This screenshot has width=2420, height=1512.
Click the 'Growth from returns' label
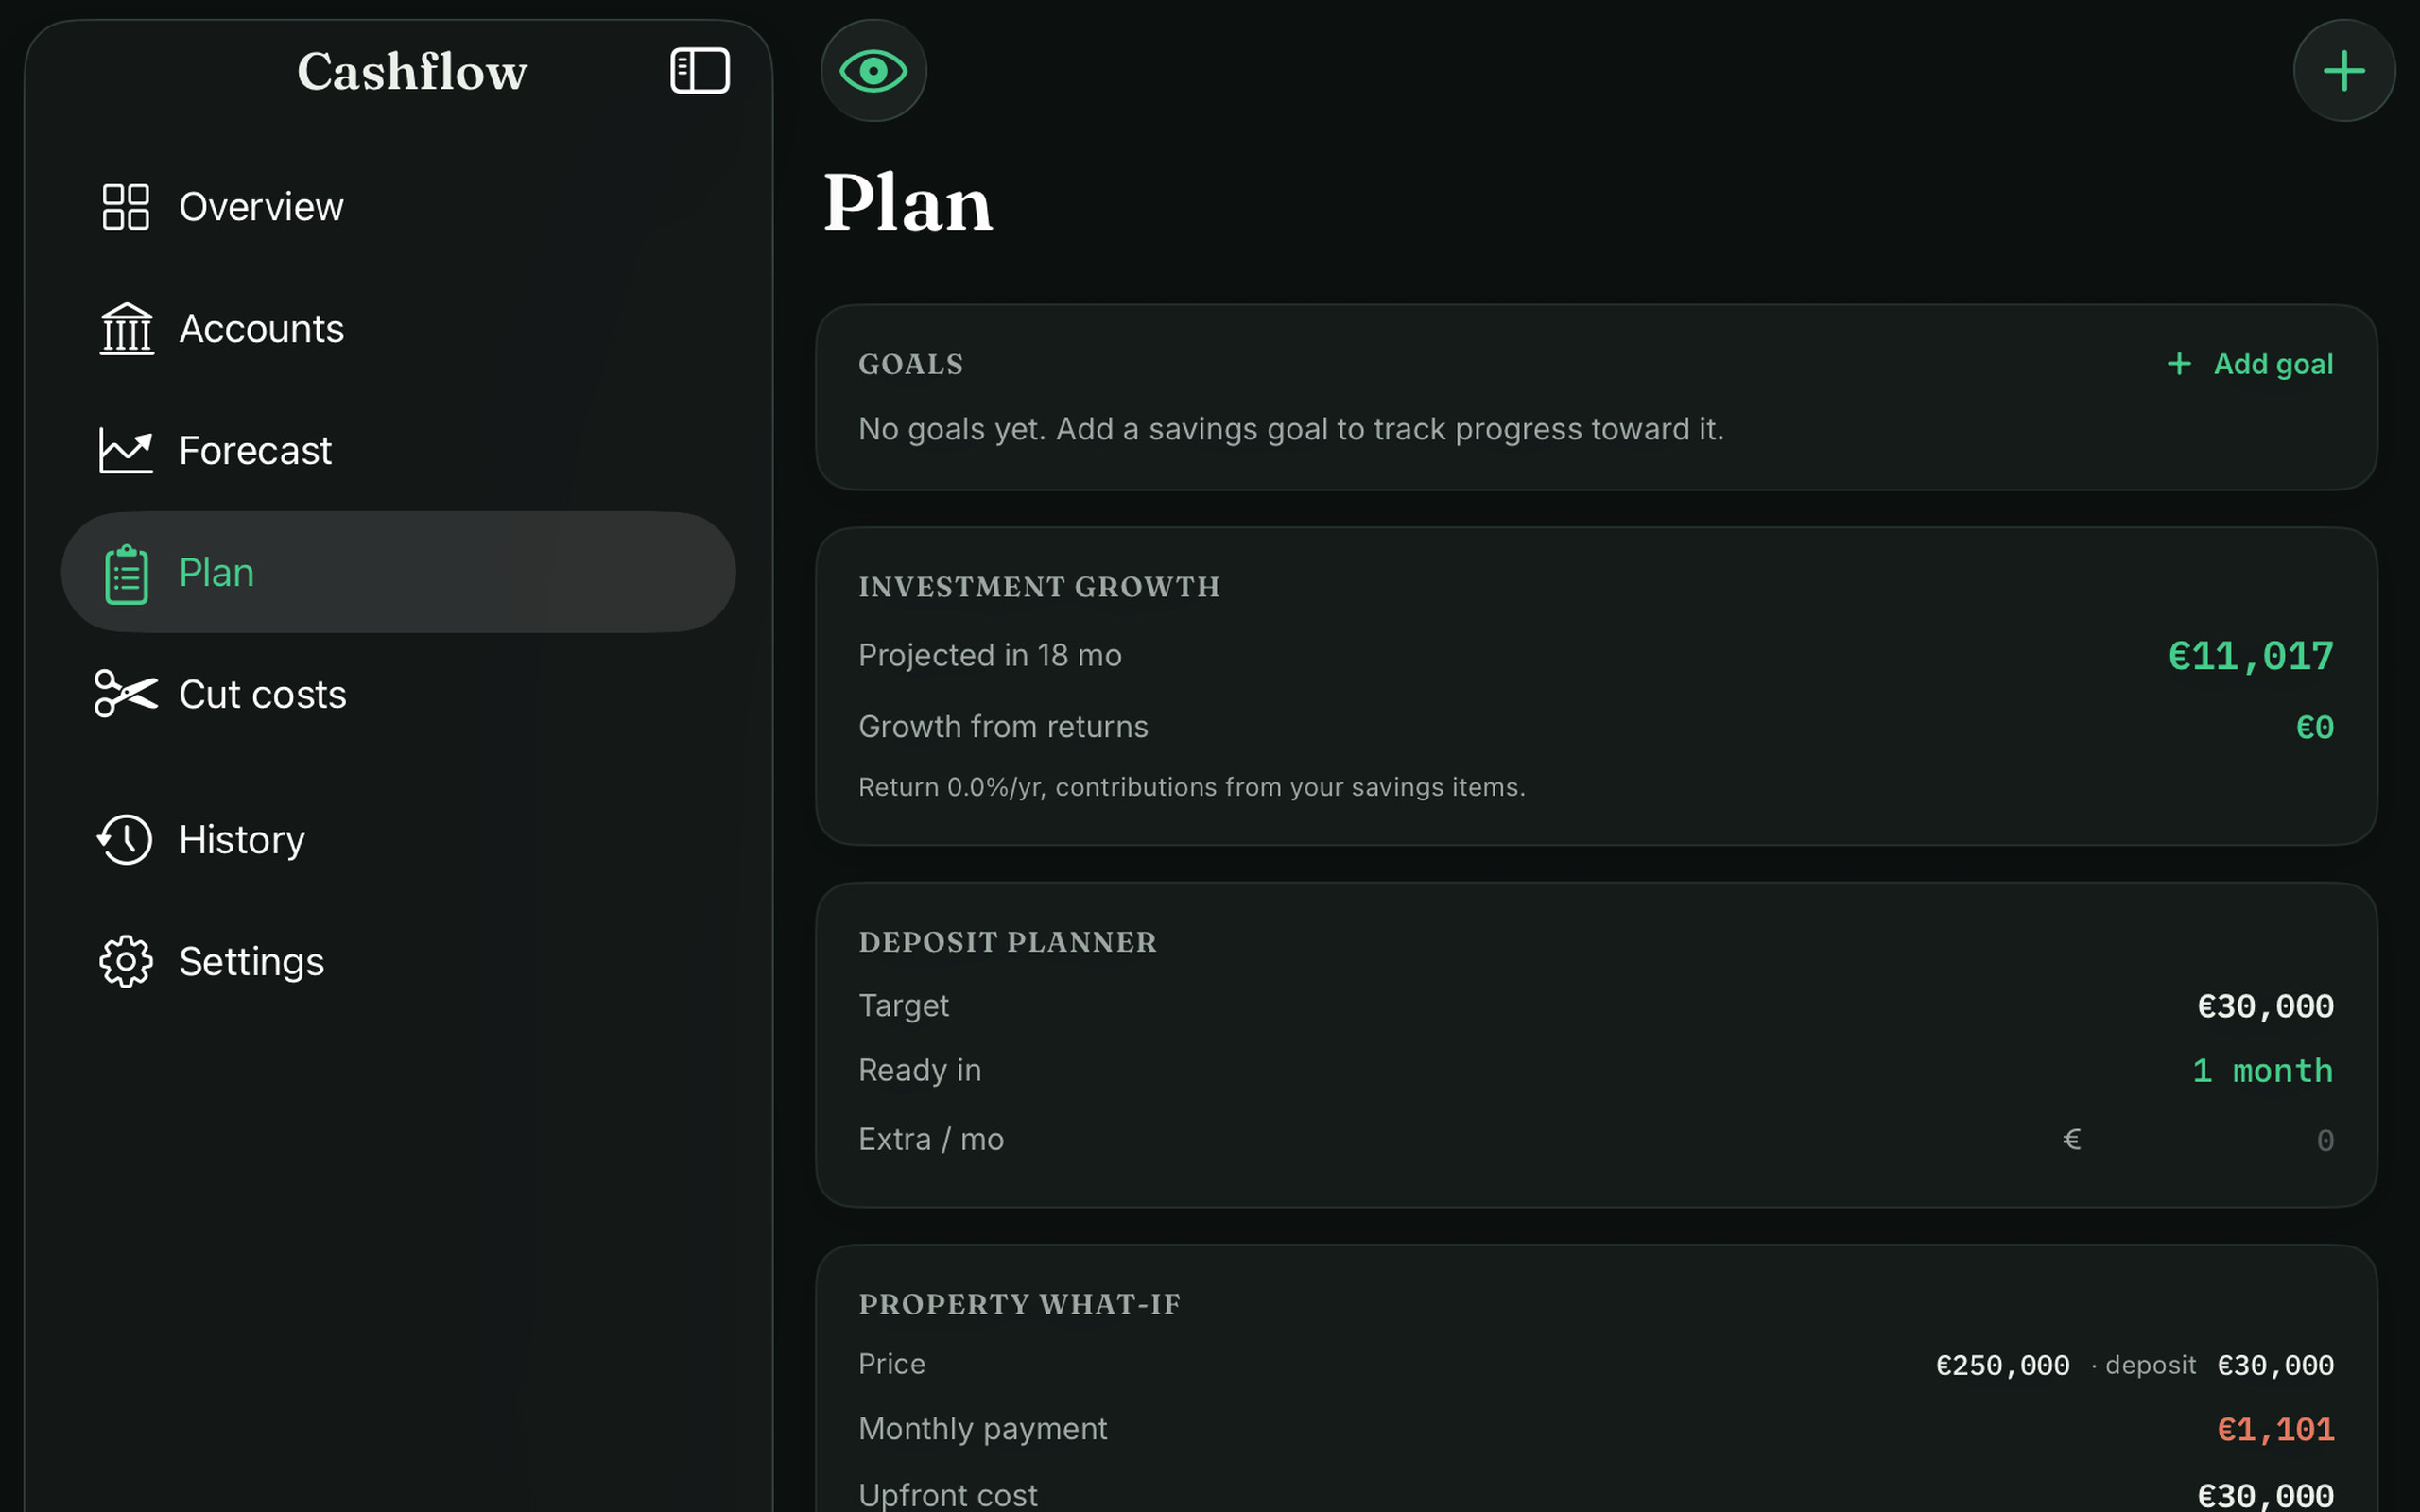[x=1003, y=727]
